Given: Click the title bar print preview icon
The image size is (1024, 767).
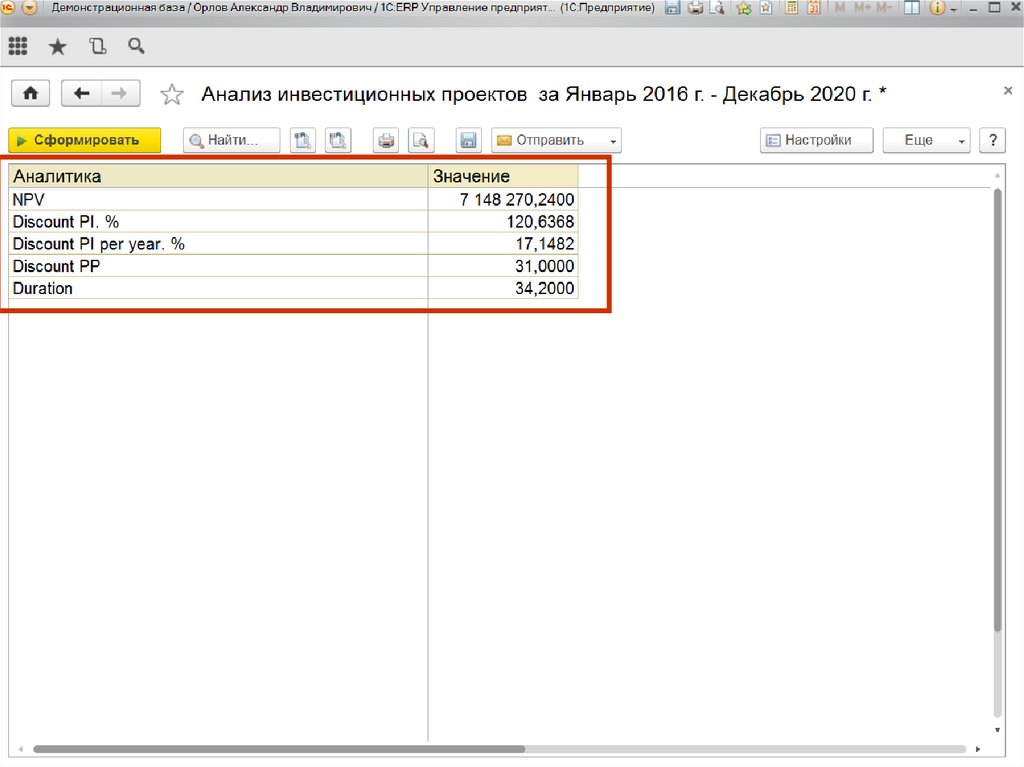Looking at the screenshot, I should (718, 8).
